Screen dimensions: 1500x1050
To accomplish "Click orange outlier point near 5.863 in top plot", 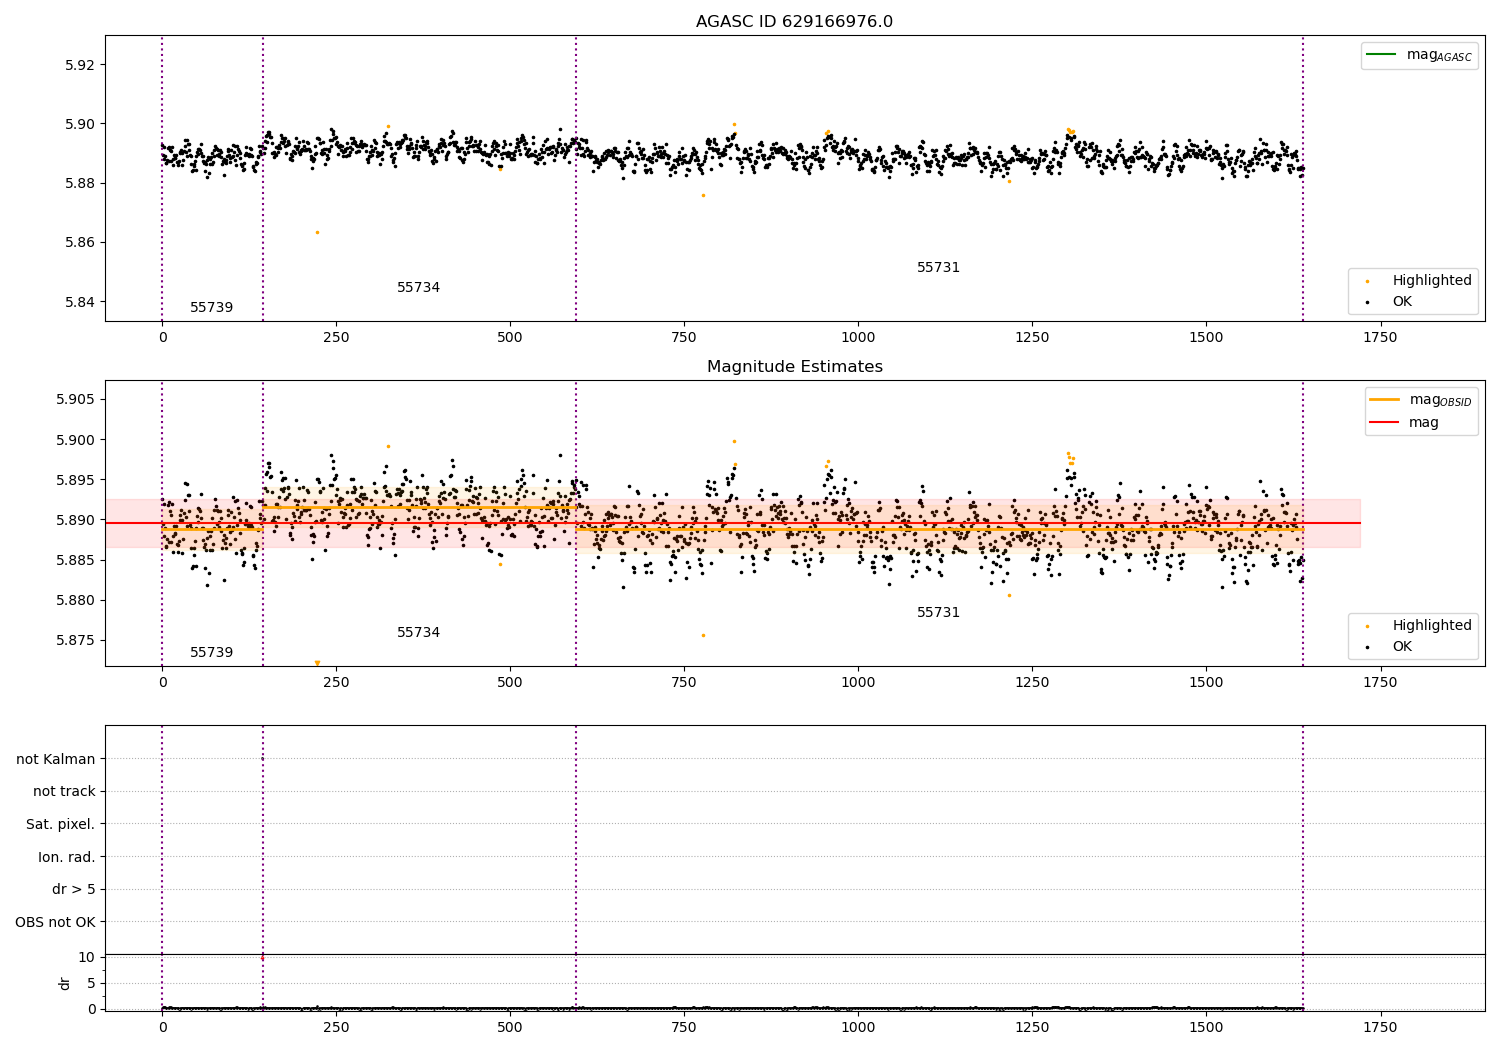I will 317,232.
